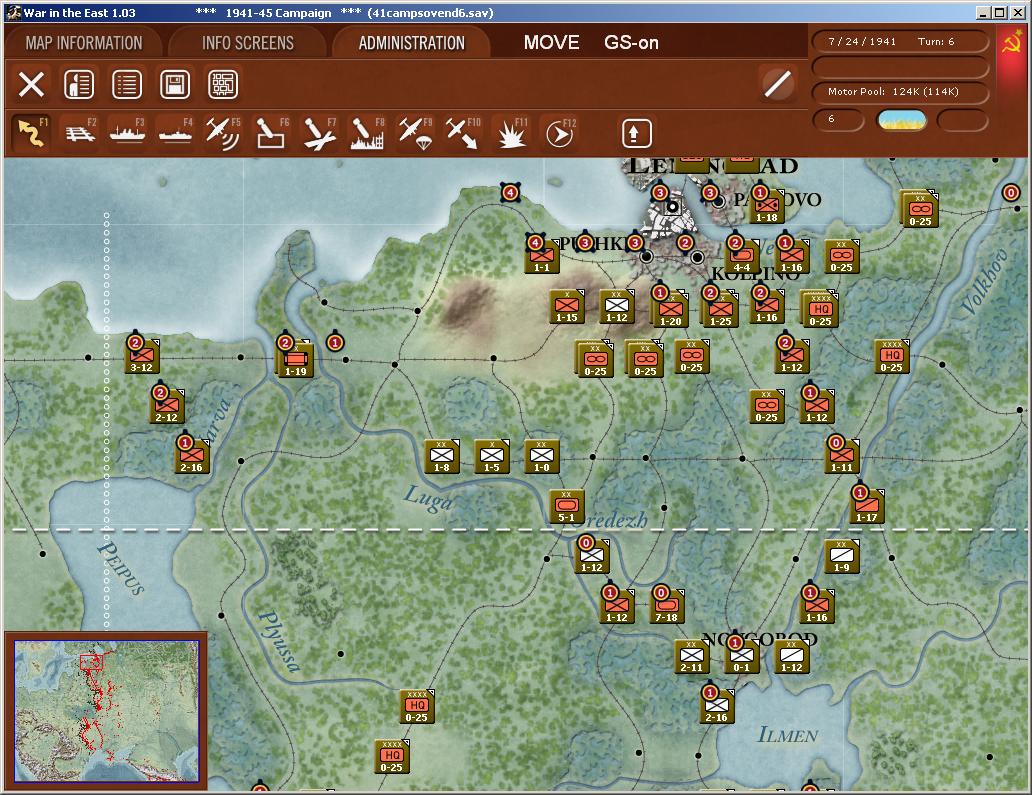Open the list options icon
This screenshot has width=1032, height=795.
pos(127,84)
